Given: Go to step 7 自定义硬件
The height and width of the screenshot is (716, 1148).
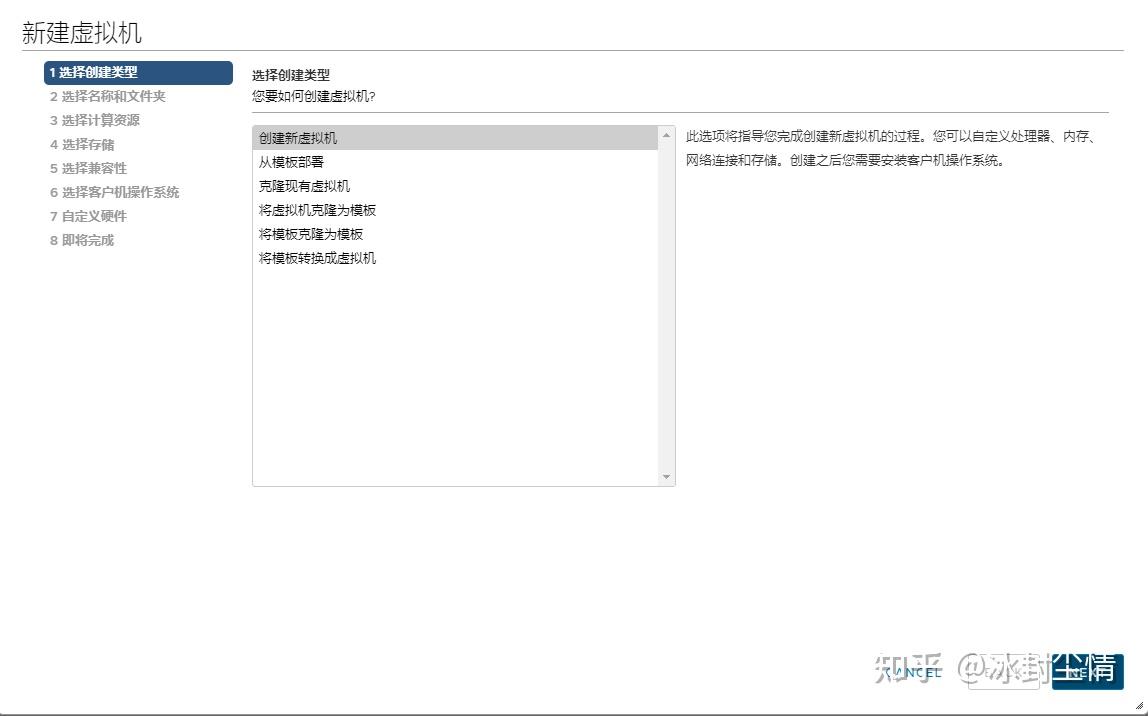Looking at the screenshot, I should tap(89, 217).
